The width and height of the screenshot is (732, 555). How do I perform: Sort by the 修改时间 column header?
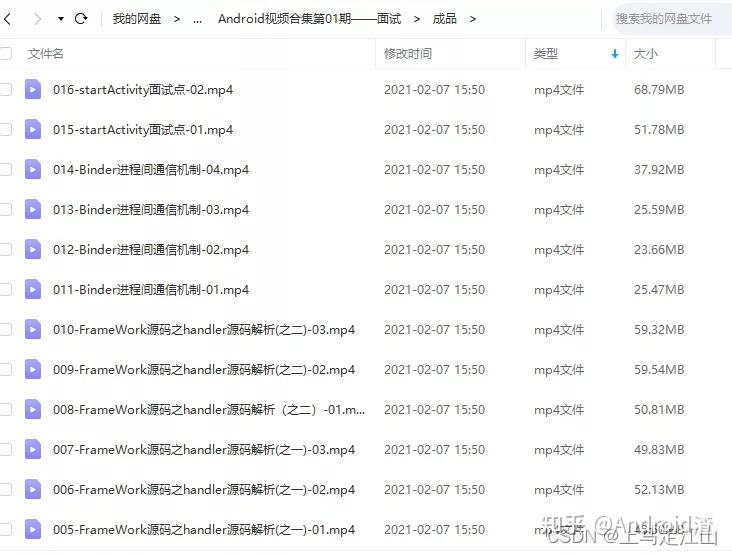(x=408, y=54)
